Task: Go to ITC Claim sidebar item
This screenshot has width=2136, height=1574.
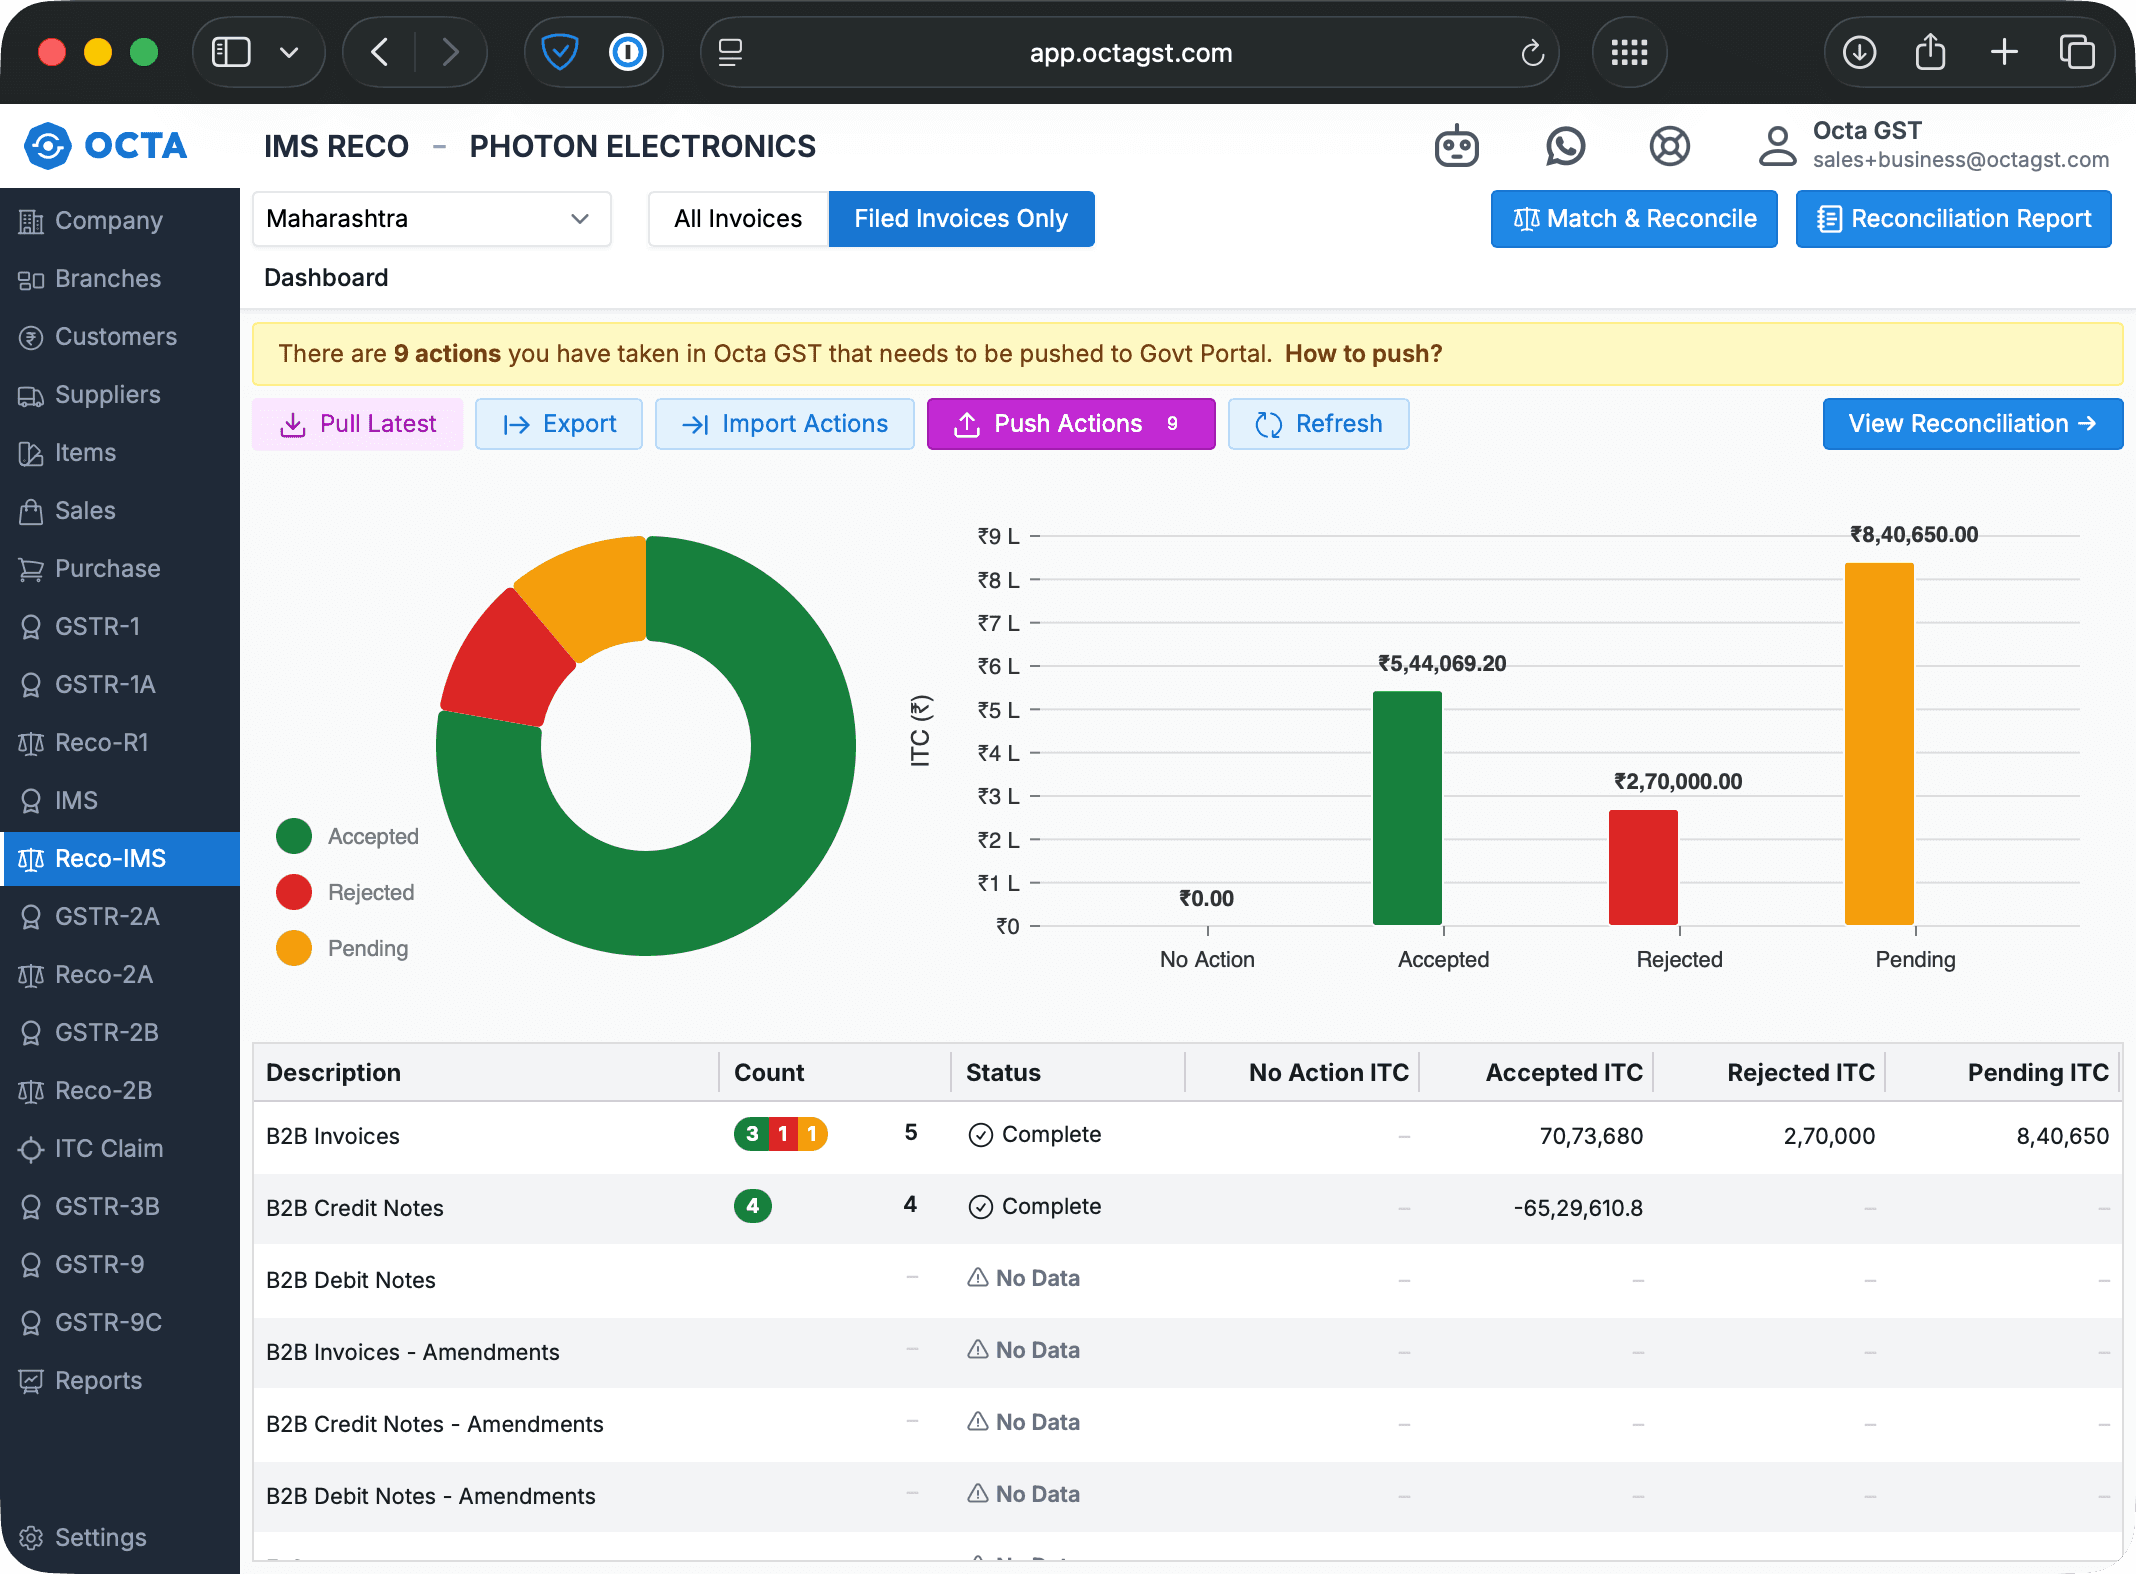Action: pos(108,1148)
